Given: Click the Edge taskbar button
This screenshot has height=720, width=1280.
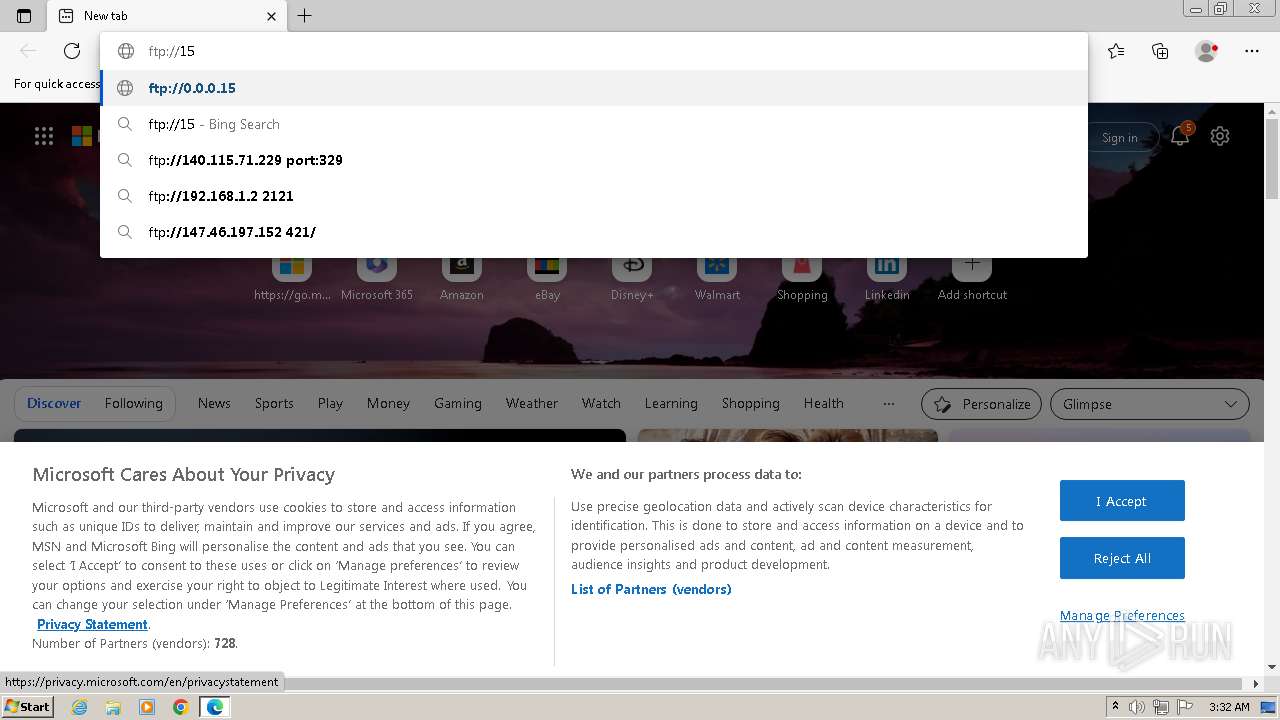Looking at the screenshot, I should (214, 707).
